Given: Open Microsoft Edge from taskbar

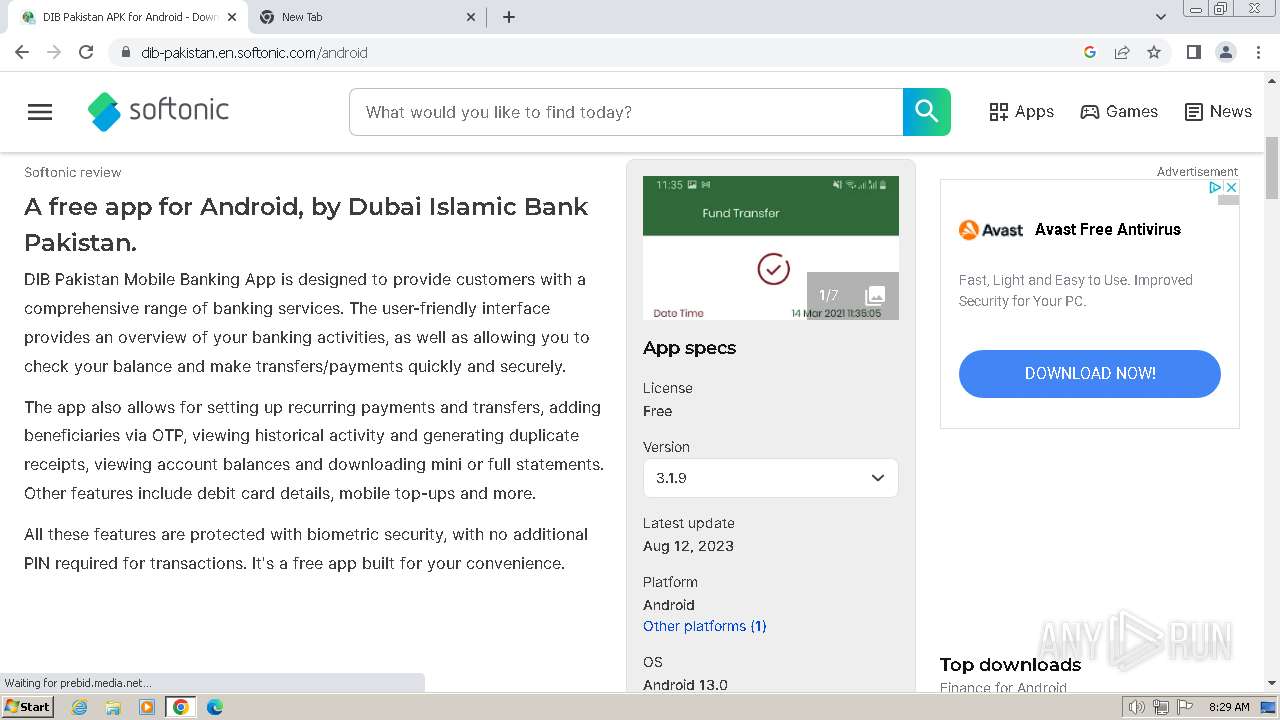Looking at the screenshot, I should [215, 707].
